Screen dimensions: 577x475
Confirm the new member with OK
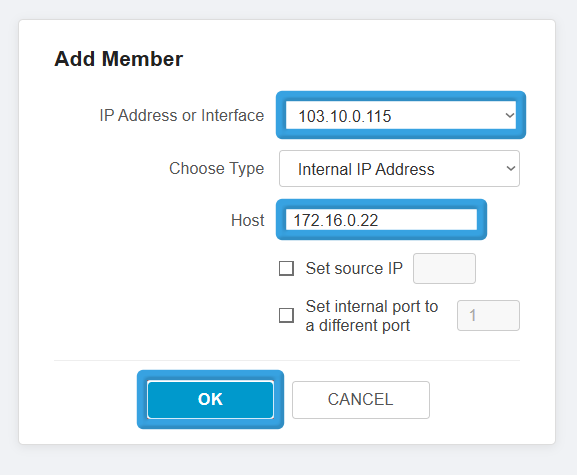point(210,400)
